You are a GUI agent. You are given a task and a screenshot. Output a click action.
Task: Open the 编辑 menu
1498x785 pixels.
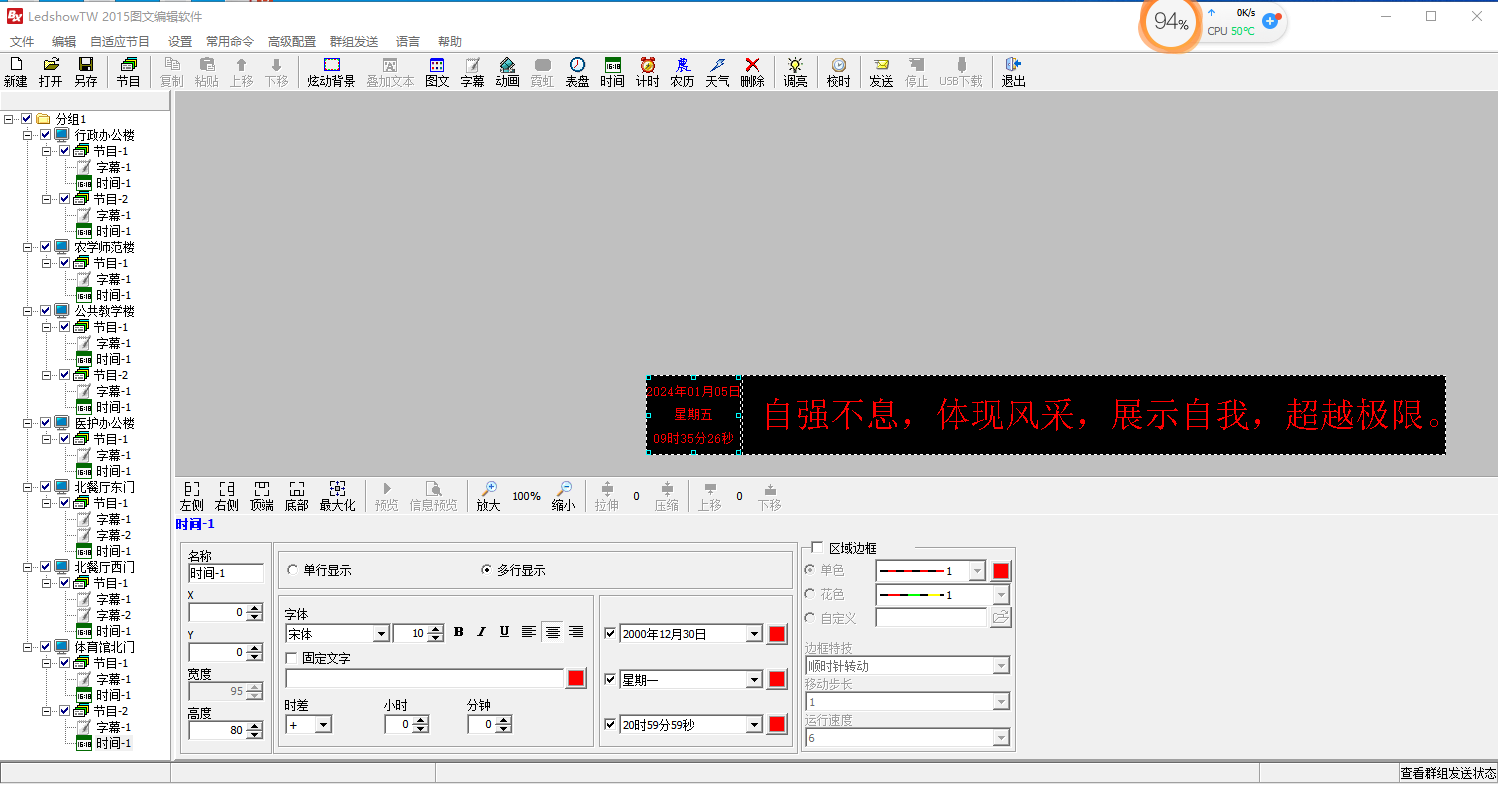pos(63,41)
